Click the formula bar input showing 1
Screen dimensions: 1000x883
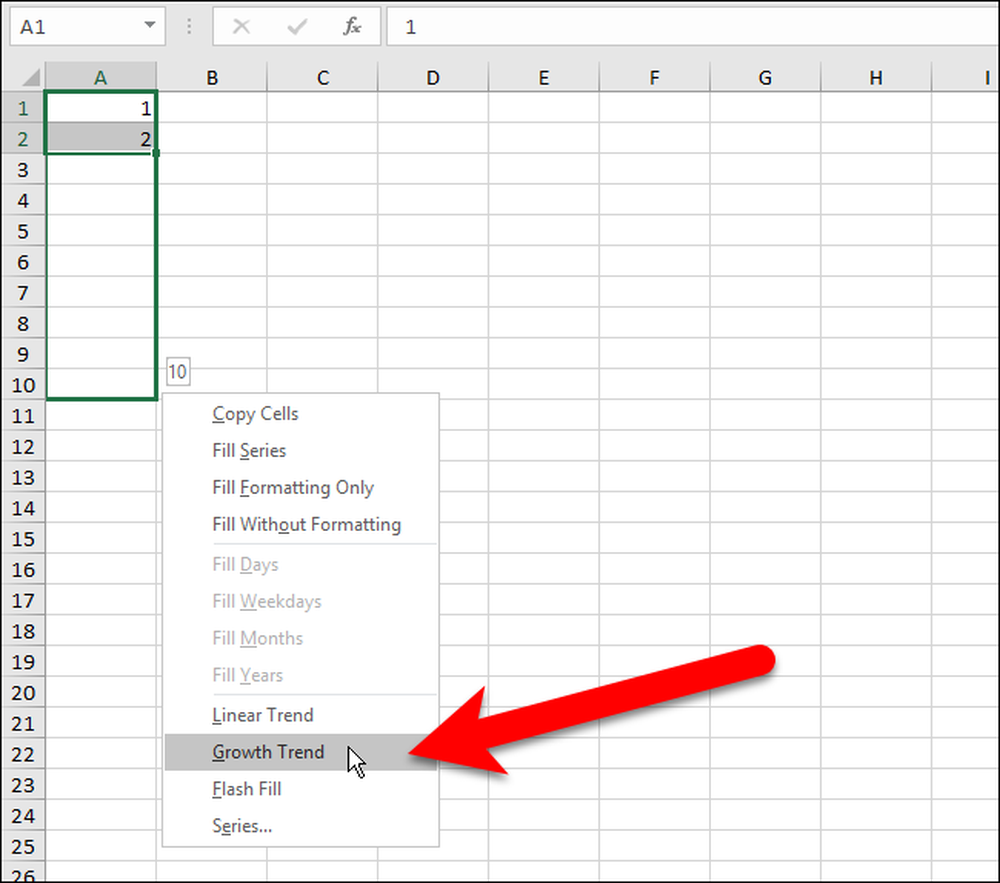[x=693, y=27]
